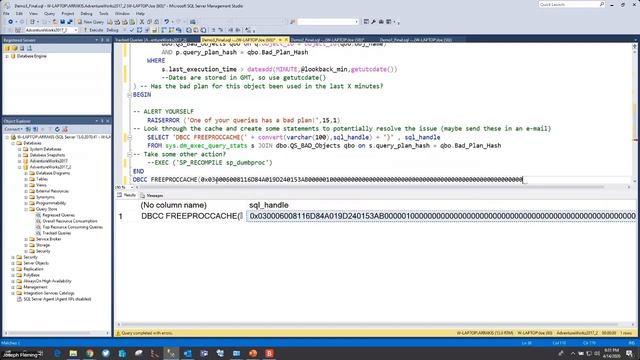Select the Storage folder
The image size is (640, 360).
pos(43,245)
